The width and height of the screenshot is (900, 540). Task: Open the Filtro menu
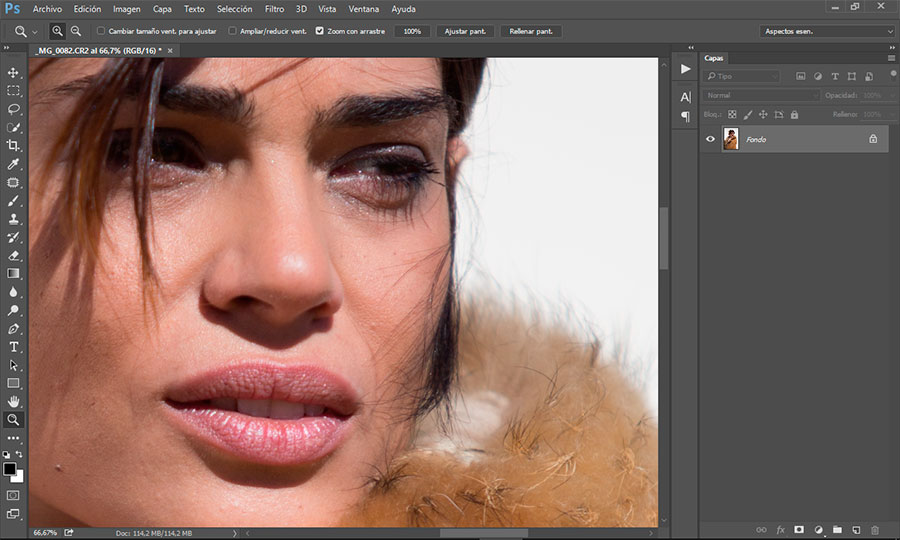[274, 9]
